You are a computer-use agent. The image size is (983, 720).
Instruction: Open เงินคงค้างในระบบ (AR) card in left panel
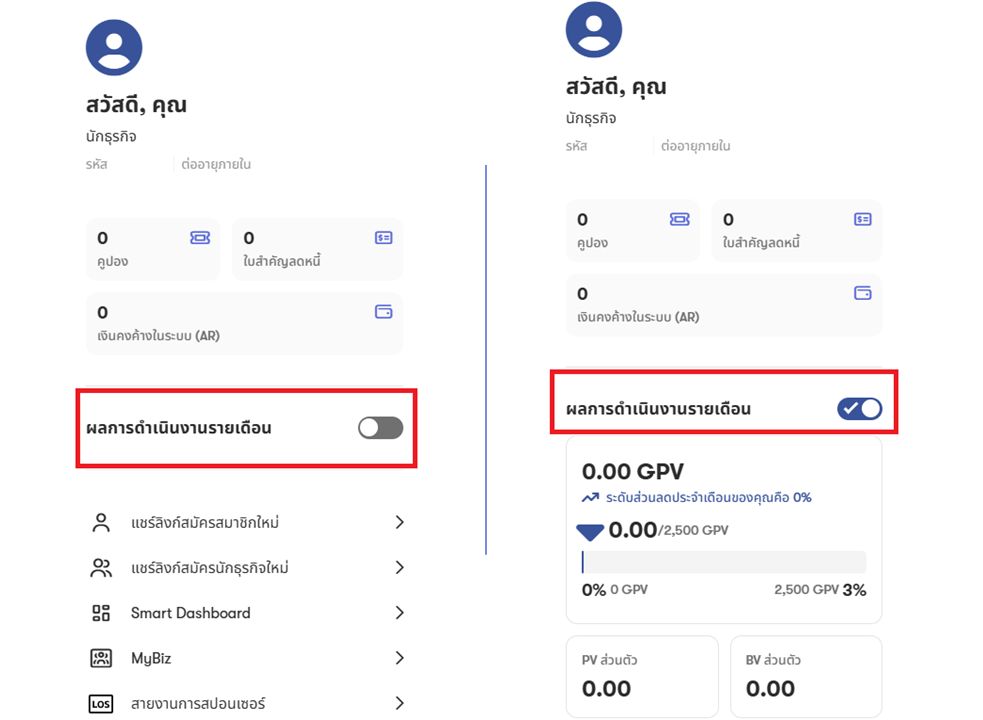point(244,324)
